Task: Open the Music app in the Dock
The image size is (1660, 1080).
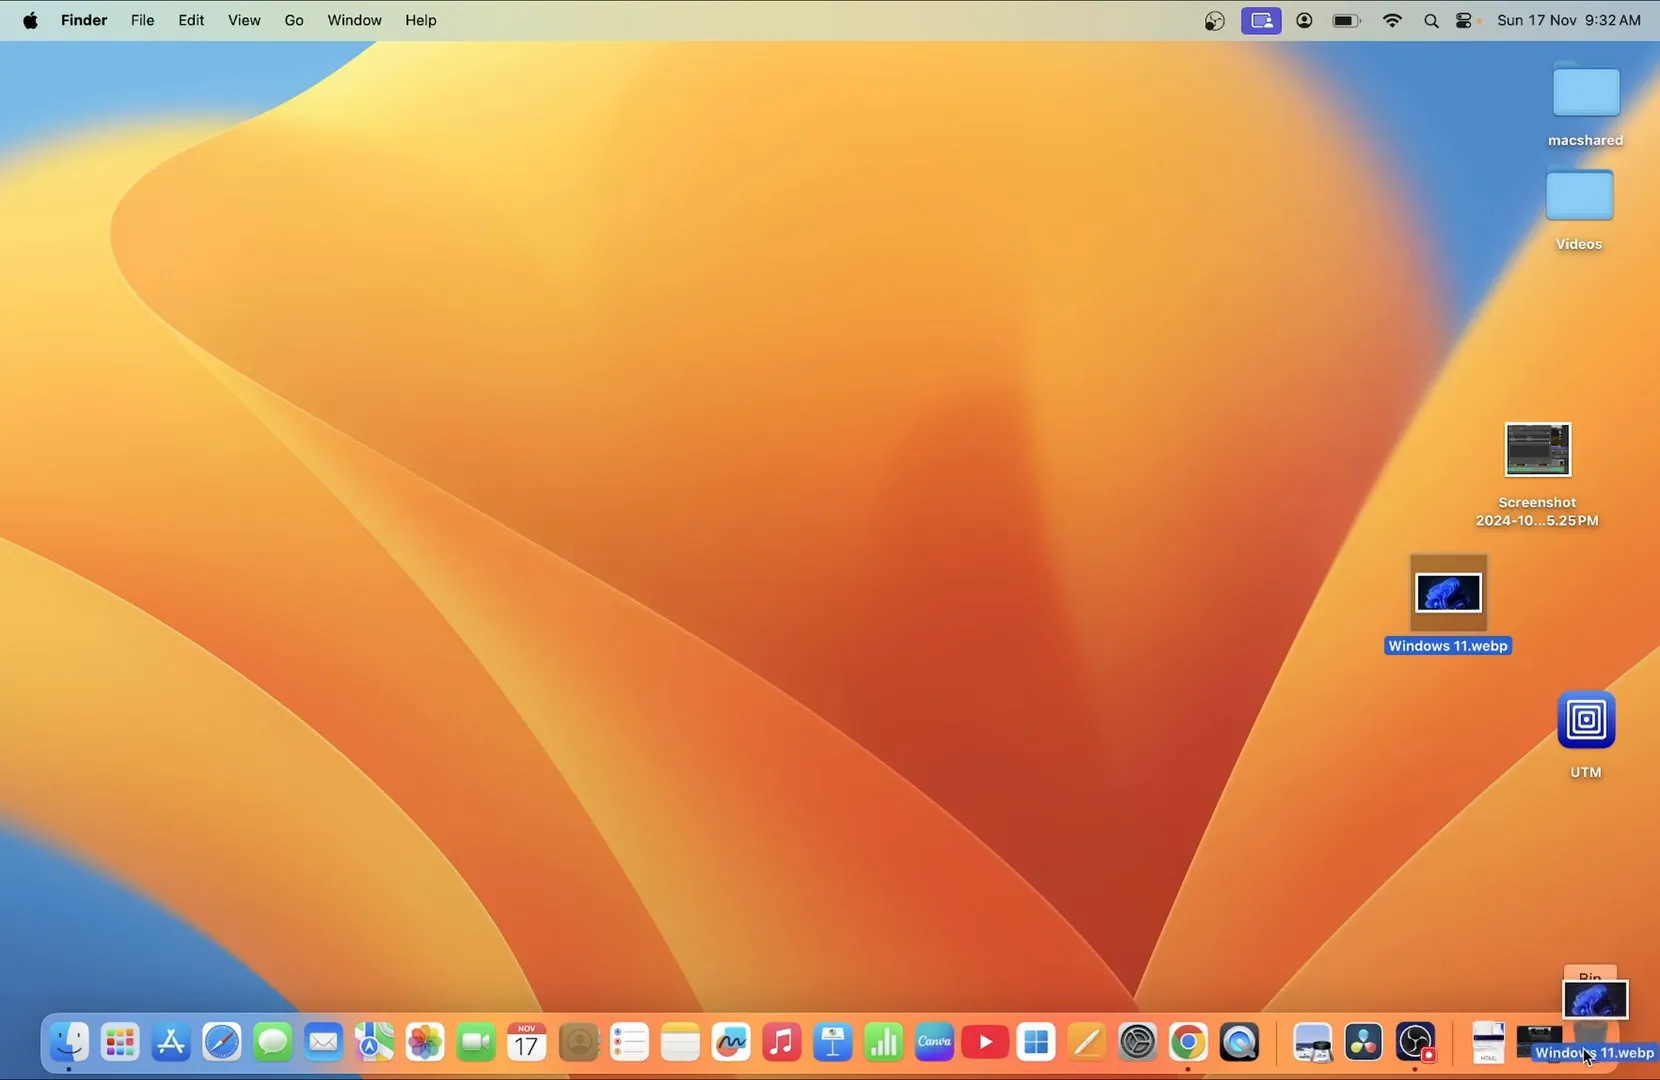Action: click(781, 1043)
